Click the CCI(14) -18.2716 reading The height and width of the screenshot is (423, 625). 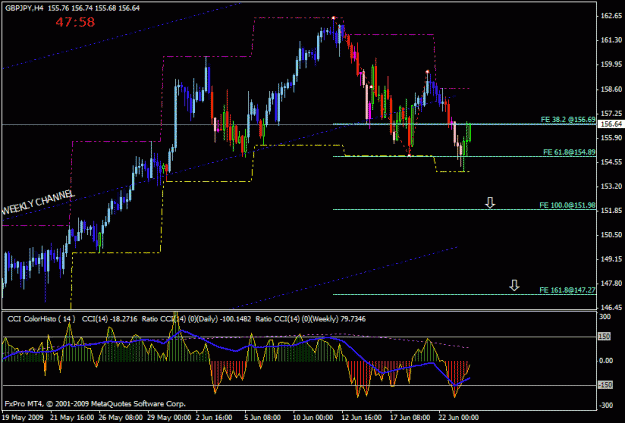[x=110, y=319]
